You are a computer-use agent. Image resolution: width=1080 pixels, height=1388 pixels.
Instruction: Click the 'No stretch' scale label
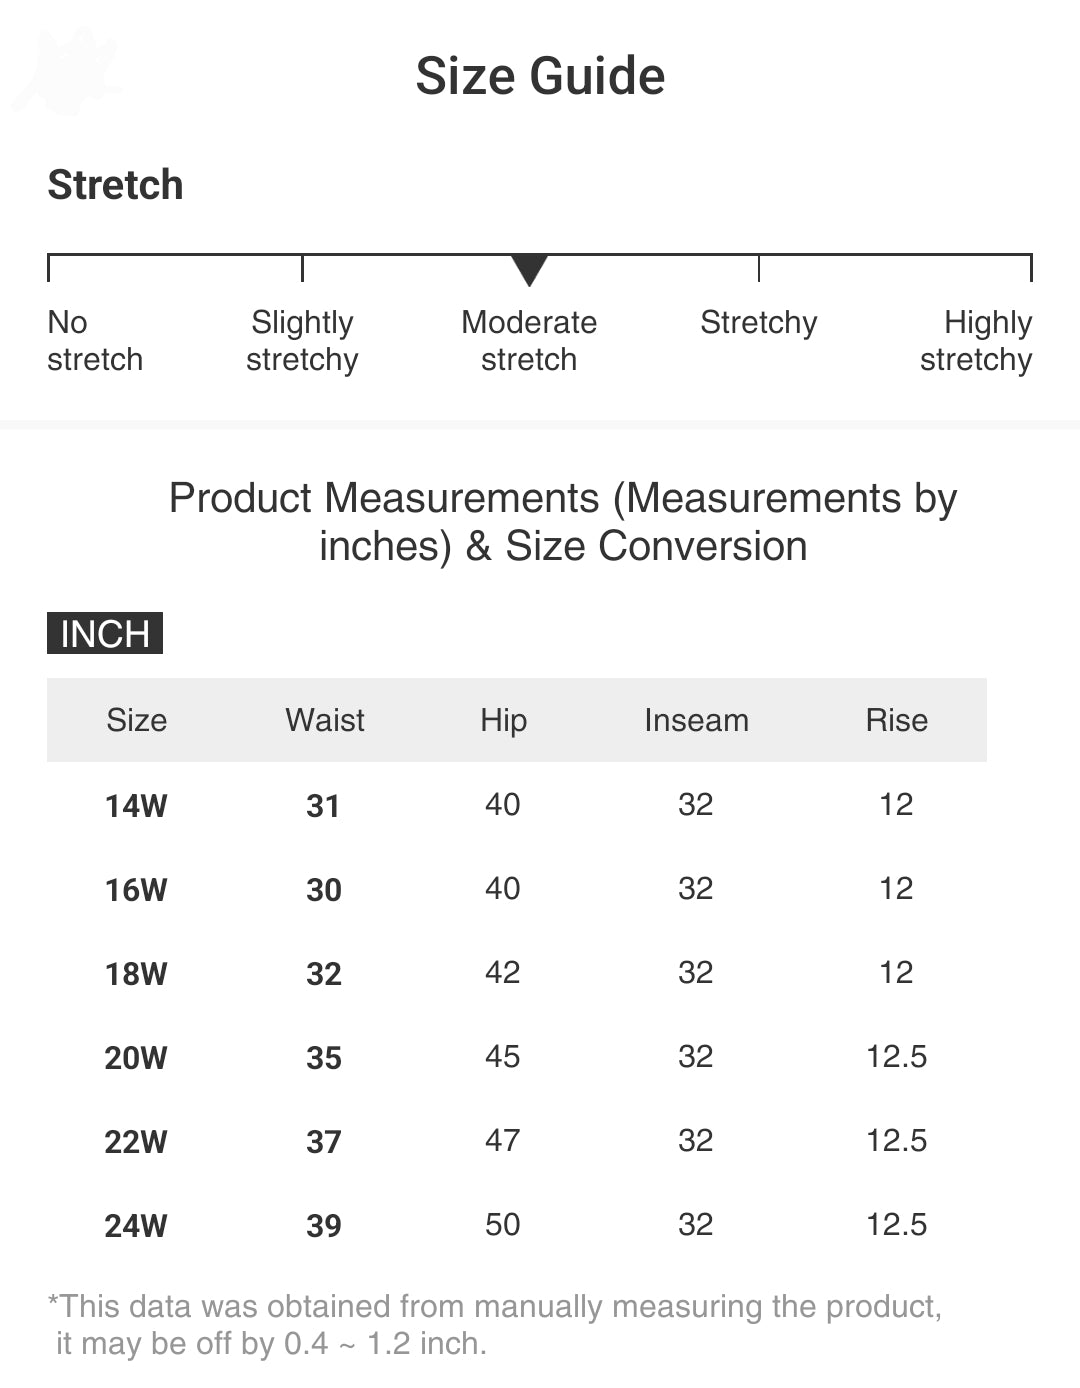[x=95, y=341]
